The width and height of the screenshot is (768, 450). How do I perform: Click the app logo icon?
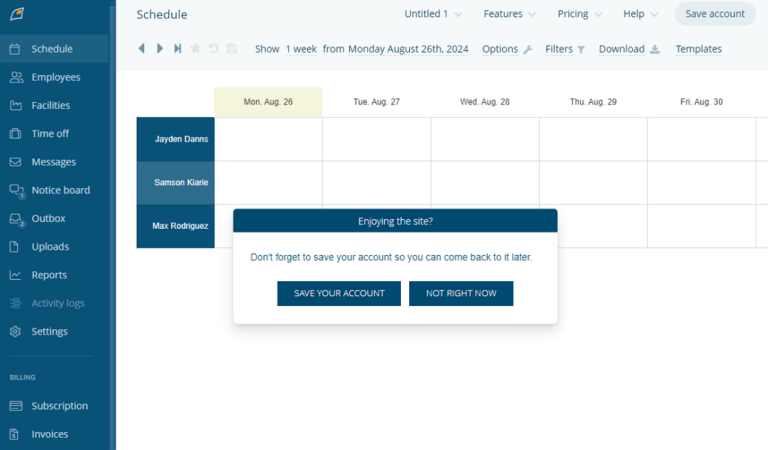tap(17, 14)
